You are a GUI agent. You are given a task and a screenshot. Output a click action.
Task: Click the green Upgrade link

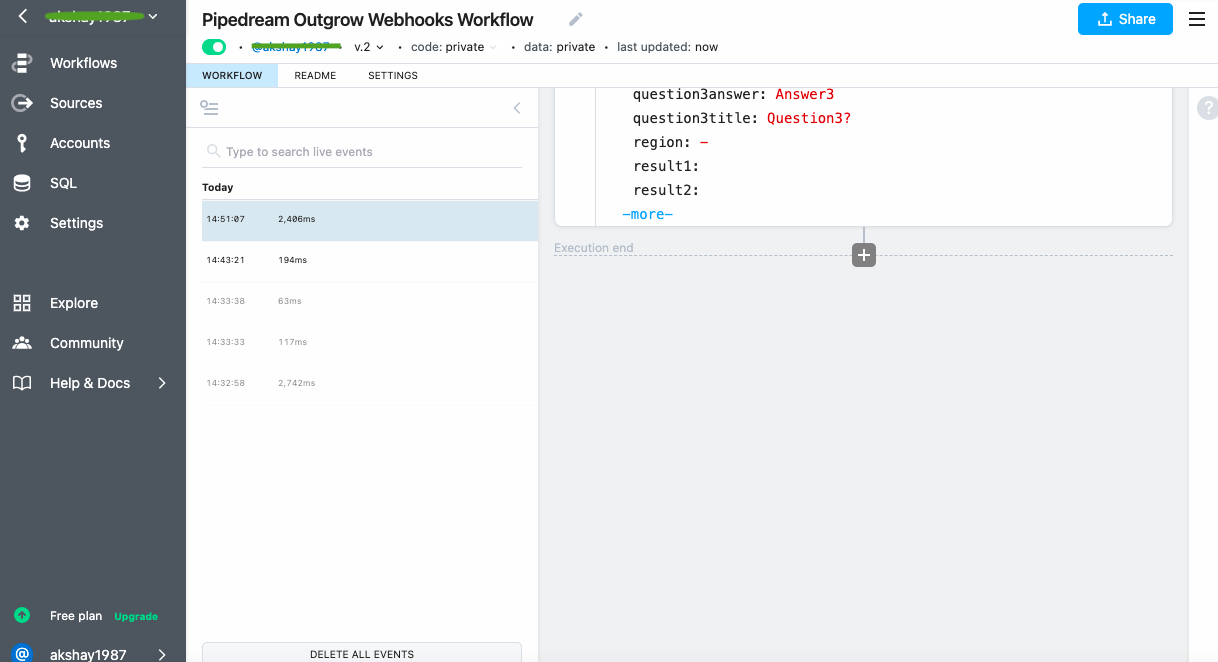click(x=136, y=617)
